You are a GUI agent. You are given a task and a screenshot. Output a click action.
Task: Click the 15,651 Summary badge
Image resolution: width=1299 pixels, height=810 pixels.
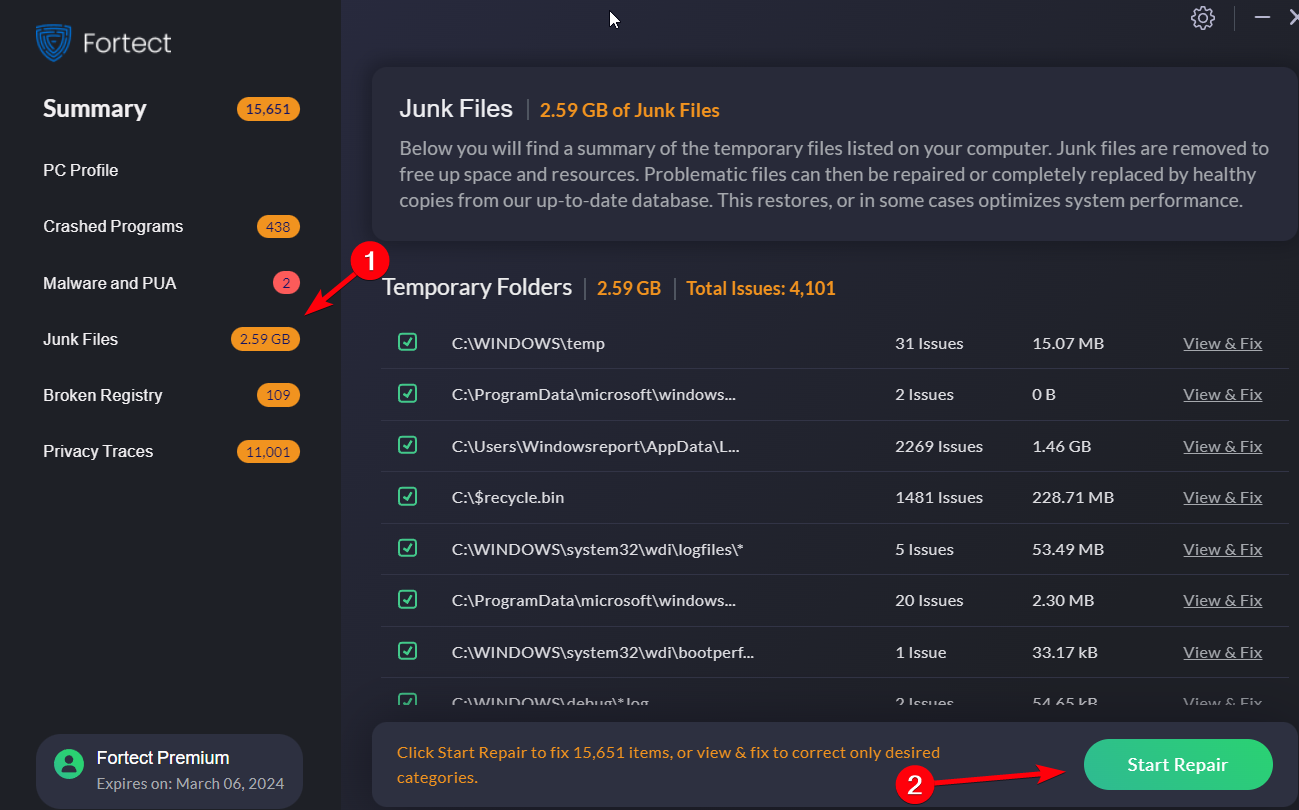[268, 109]
